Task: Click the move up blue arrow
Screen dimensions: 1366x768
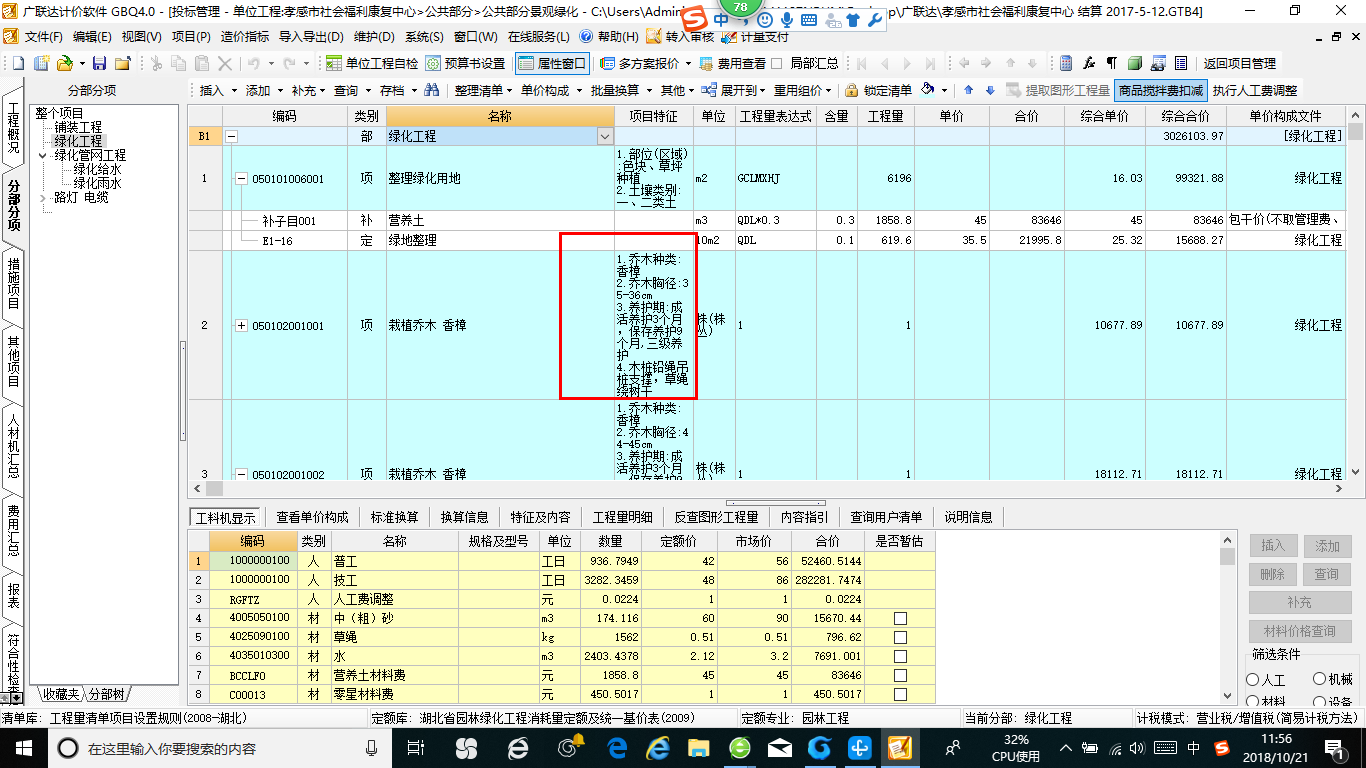Action: 969,90
